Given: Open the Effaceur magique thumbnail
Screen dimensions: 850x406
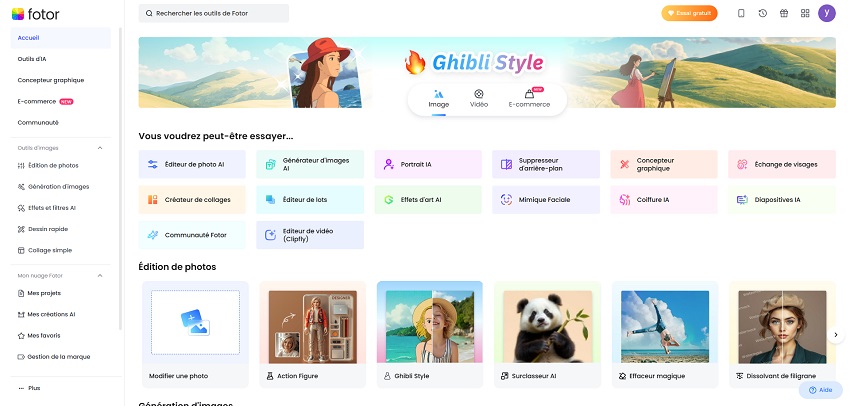Looking at the screenshot, I should pyautogui.click(x=665, y=327).
